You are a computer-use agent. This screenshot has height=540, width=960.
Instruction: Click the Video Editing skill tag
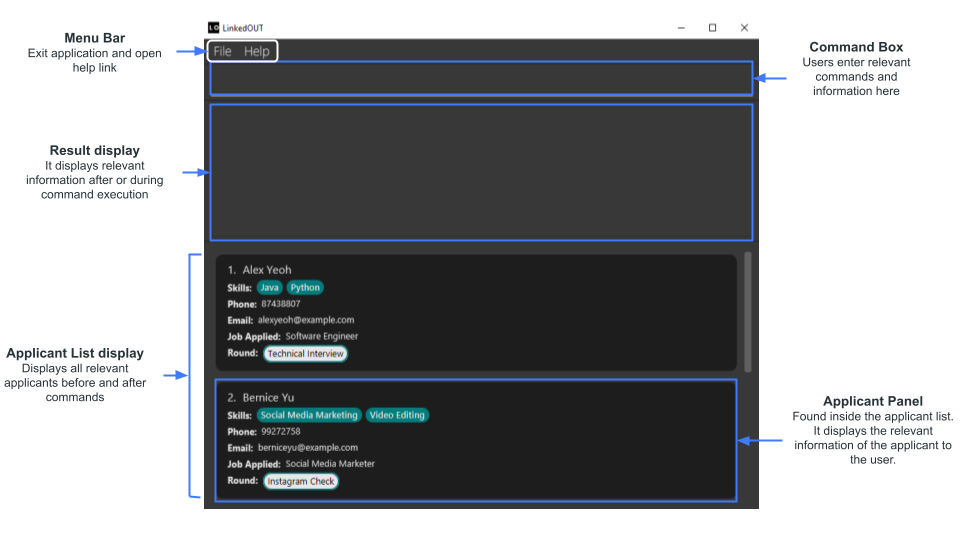(x=397, y=415)
